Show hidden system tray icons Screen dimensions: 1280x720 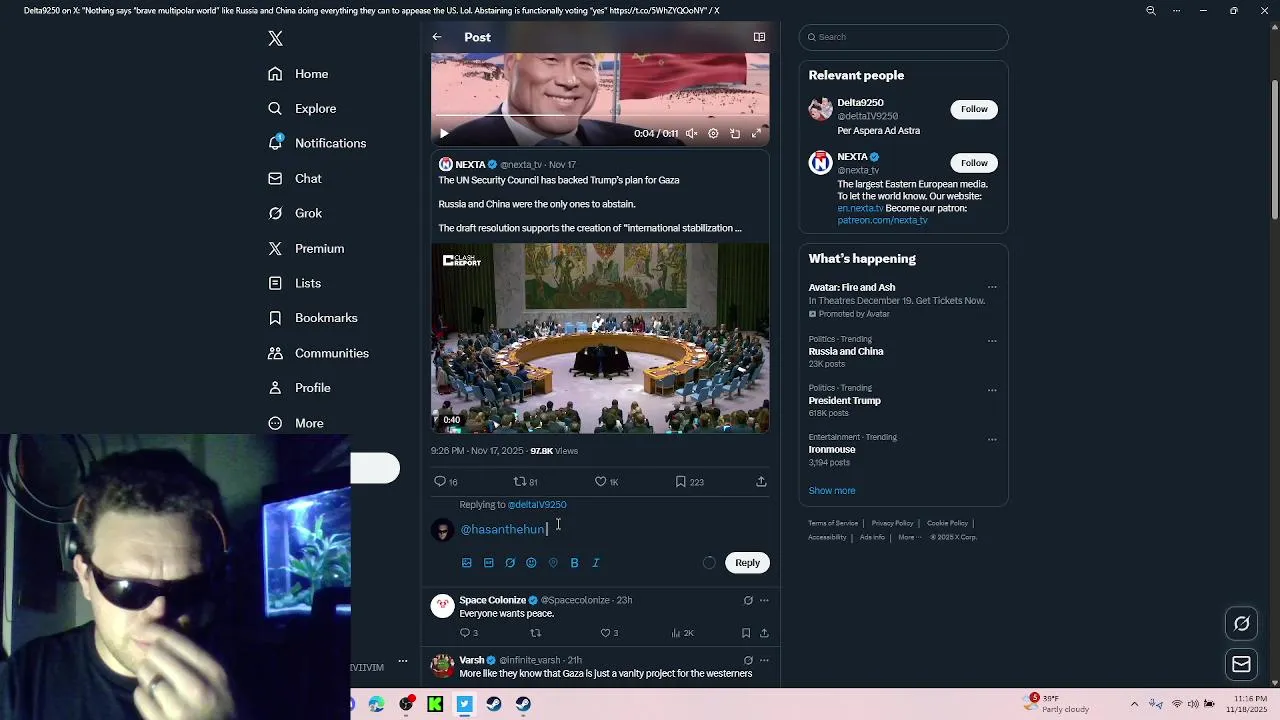(1134, 704)
